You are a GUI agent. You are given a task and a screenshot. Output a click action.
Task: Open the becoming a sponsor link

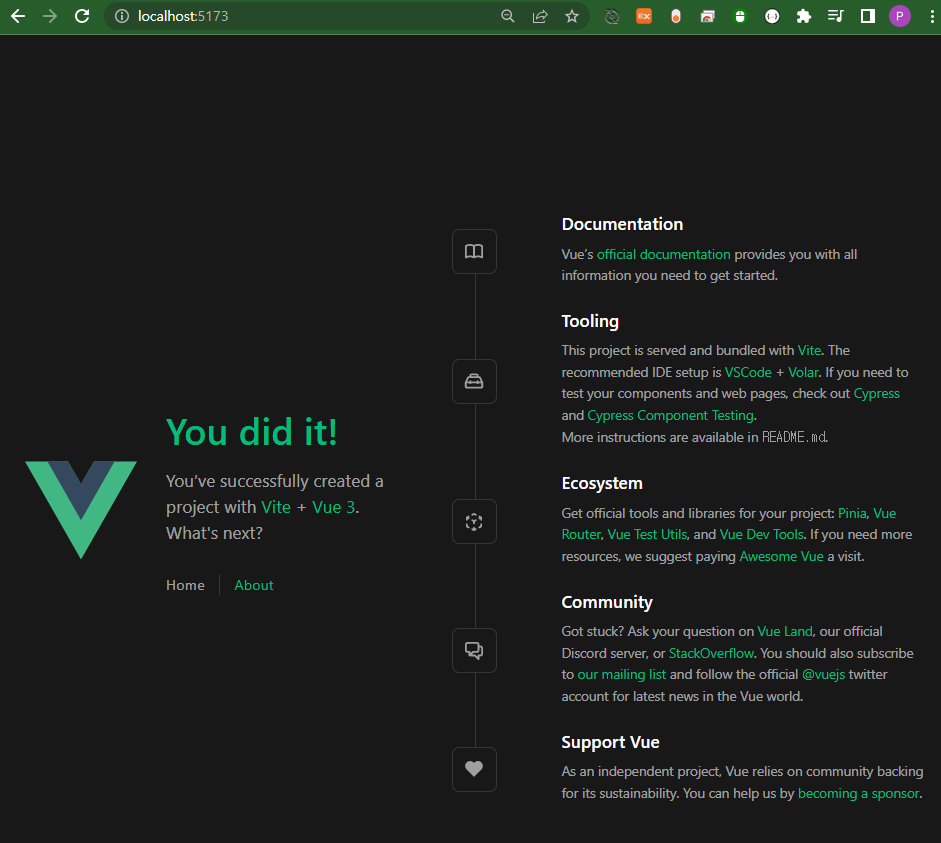pos(859,794)
